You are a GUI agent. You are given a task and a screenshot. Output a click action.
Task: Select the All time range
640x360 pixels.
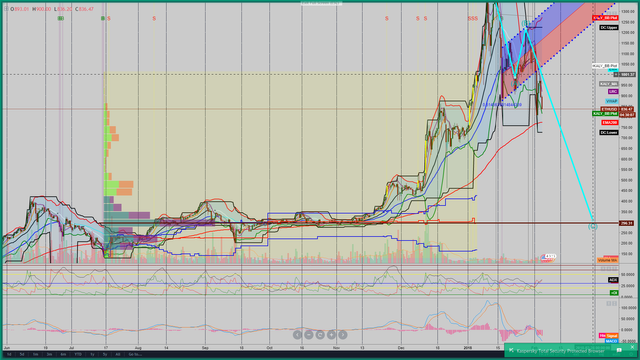coord(118,354)
